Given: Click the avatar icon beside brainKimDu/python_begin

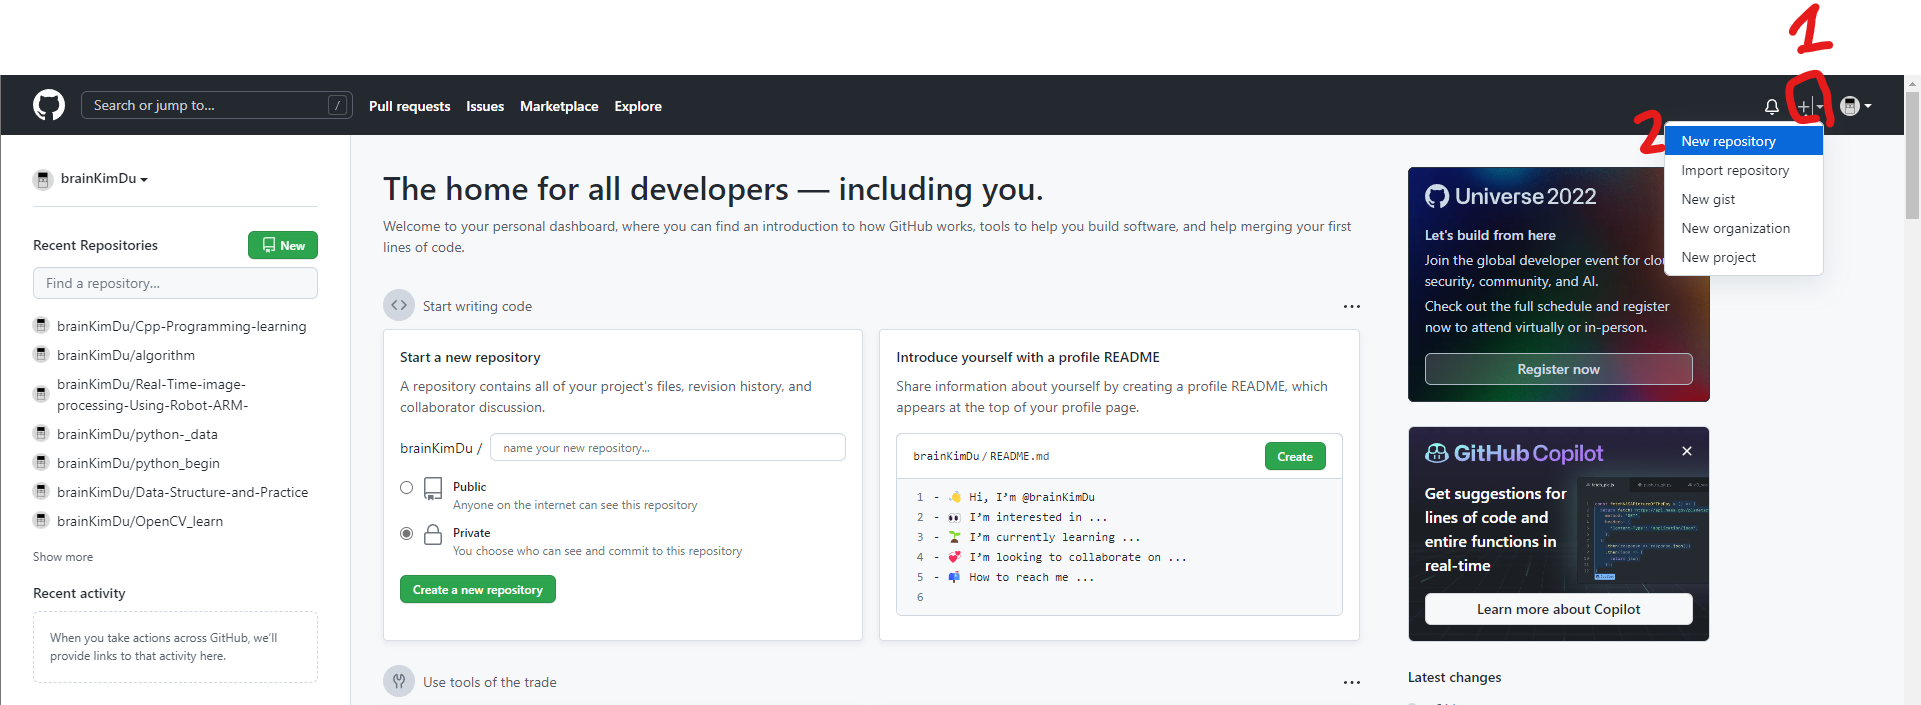Looking at the screenshot, I should pyautogui.click(x=41, y=462).
